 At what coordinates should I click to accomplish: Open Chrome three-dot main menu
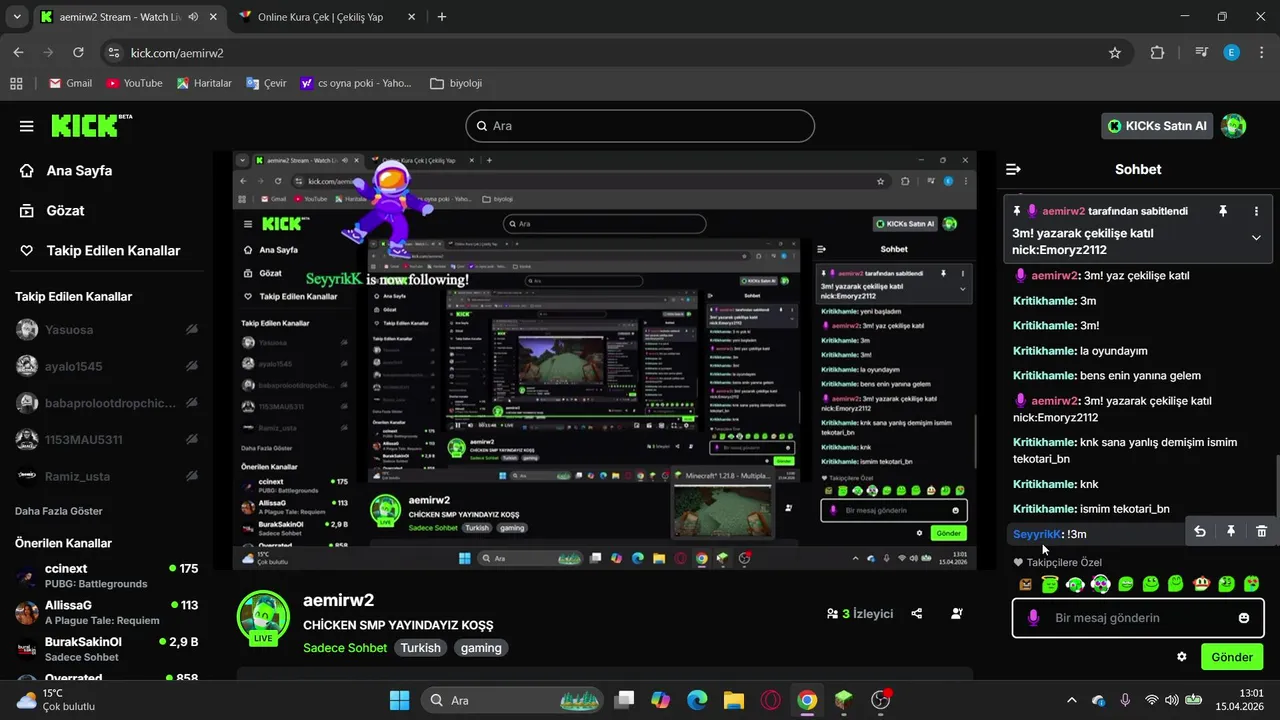(1262, 53)
